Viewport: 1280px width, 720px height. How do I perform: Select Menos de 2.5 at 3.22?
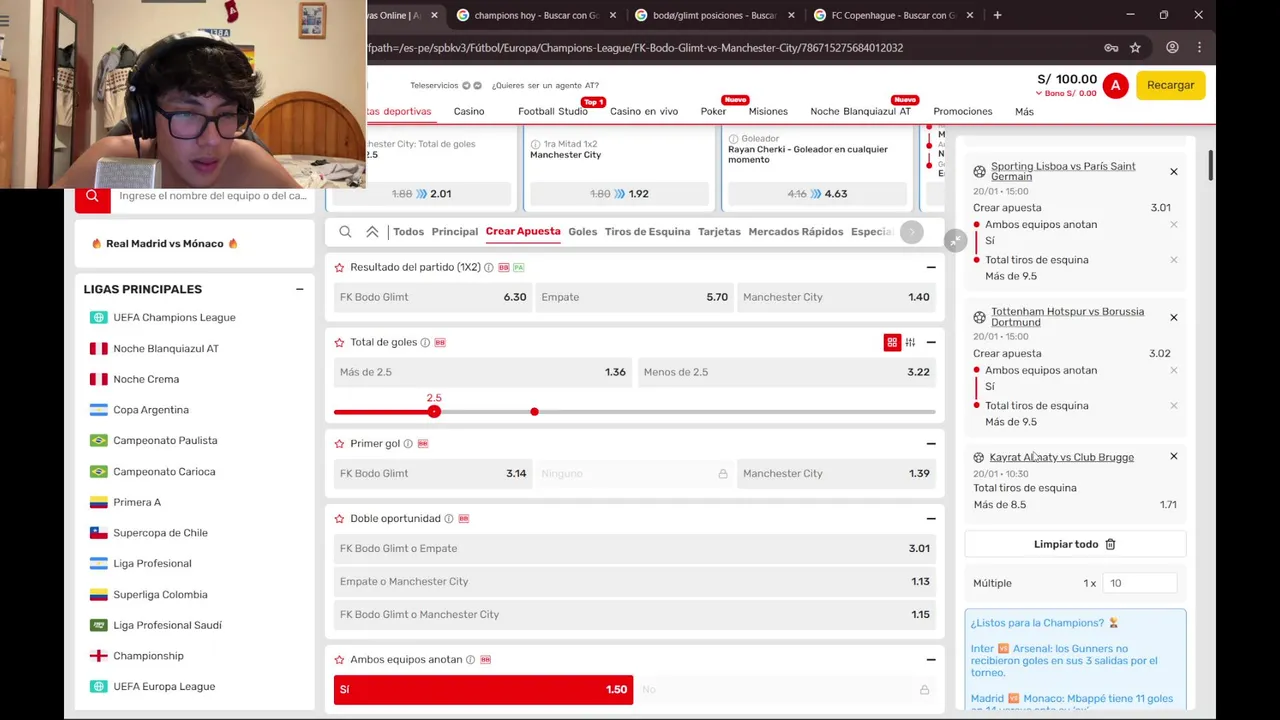(x=786, y=372)
